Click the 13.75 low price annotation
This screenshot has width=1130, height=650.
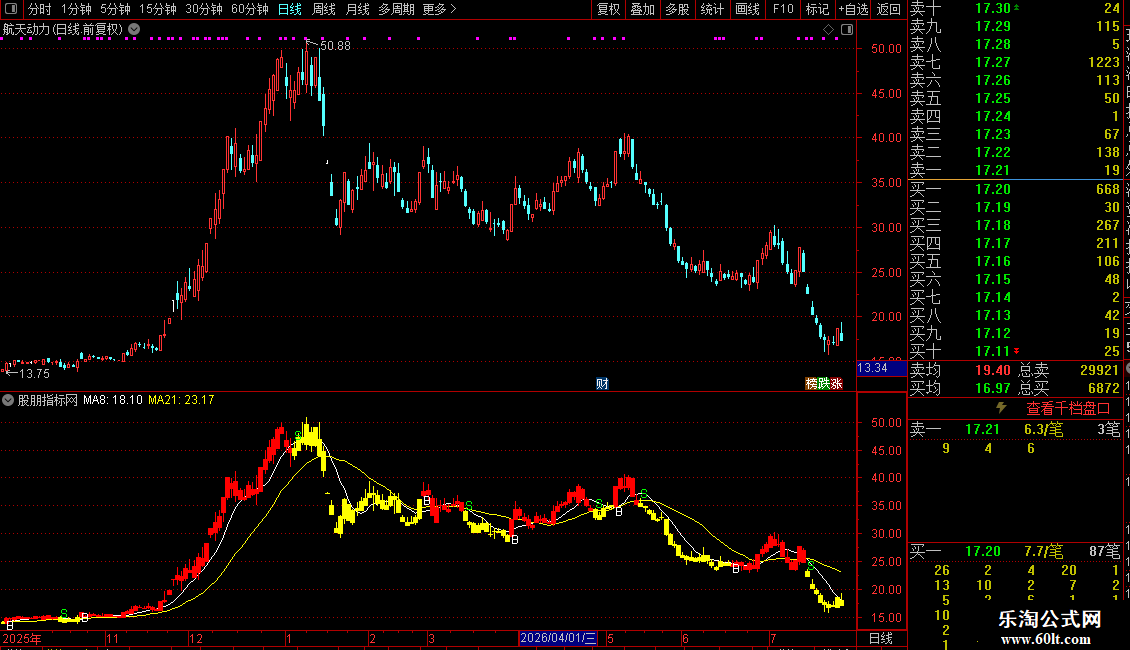pyautogui.click(x=34, y=373)
